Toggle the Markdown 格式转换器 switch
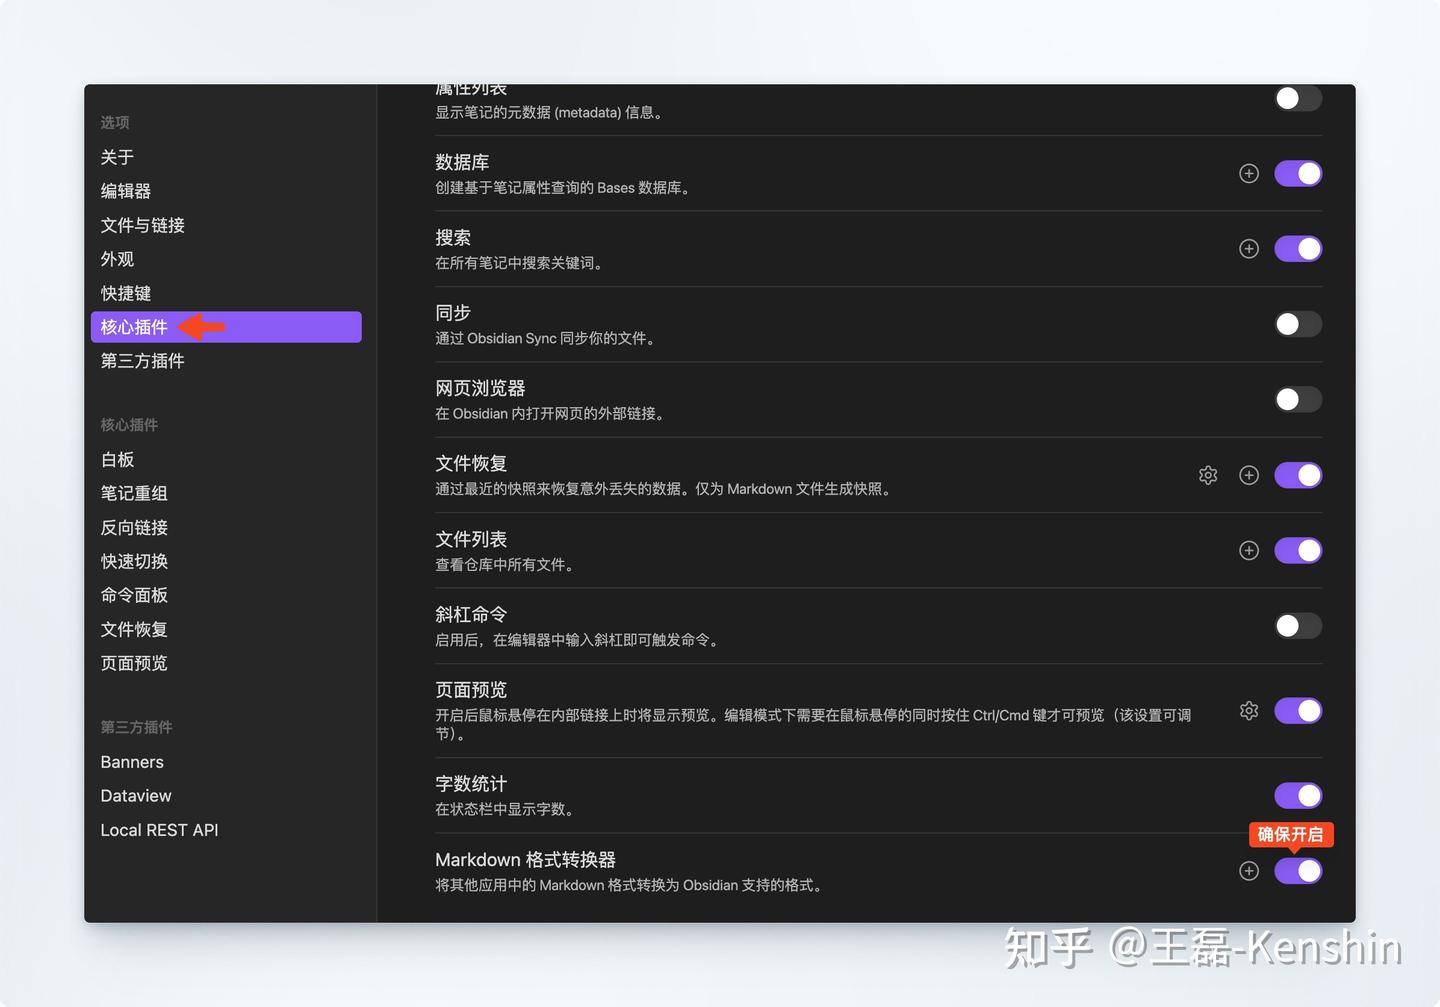The width and height of the screenshot is (1440, 1007). 1298,871
